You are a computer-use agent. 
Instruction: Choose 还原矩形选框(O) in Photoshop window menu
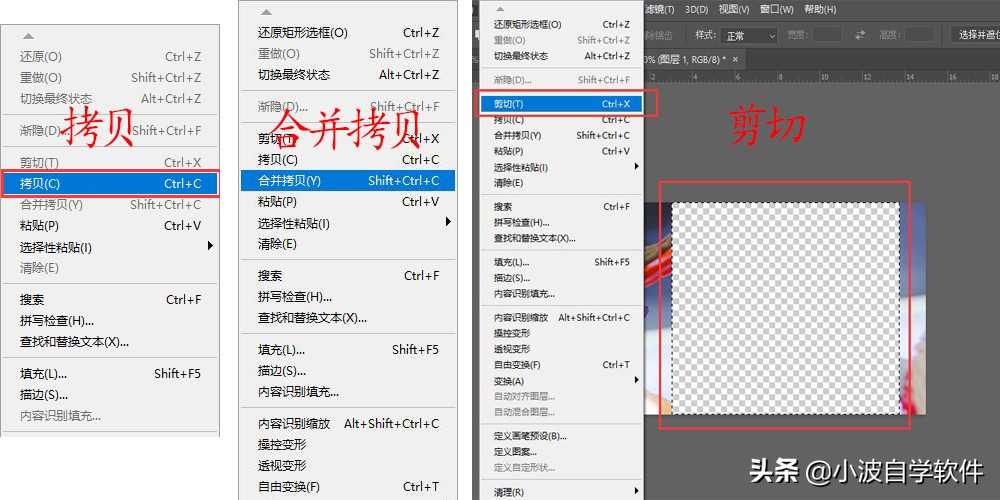tap(561, 24)
